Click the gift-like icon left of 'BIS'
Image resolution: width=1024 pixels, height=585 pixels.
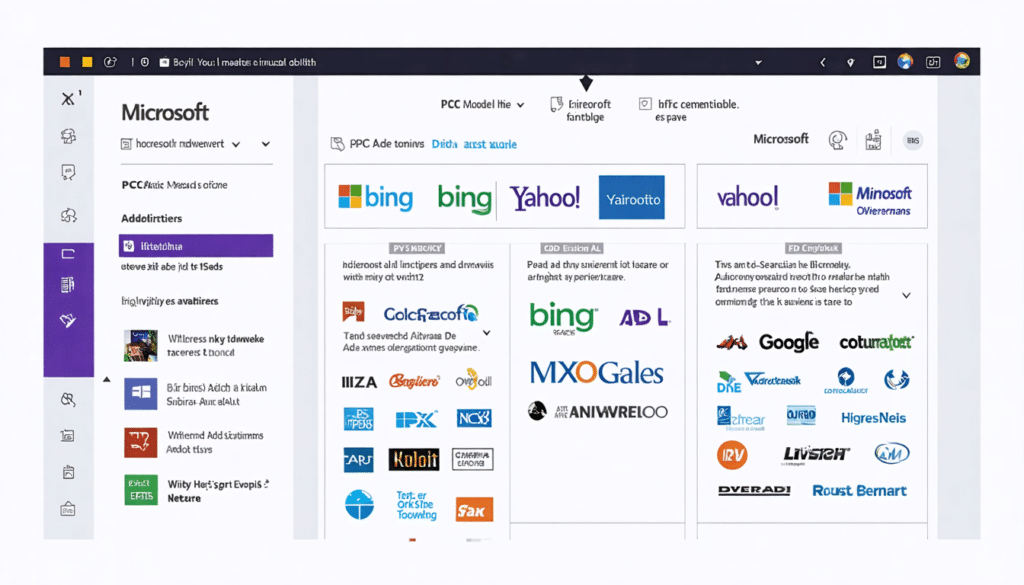tap(873, 140)
